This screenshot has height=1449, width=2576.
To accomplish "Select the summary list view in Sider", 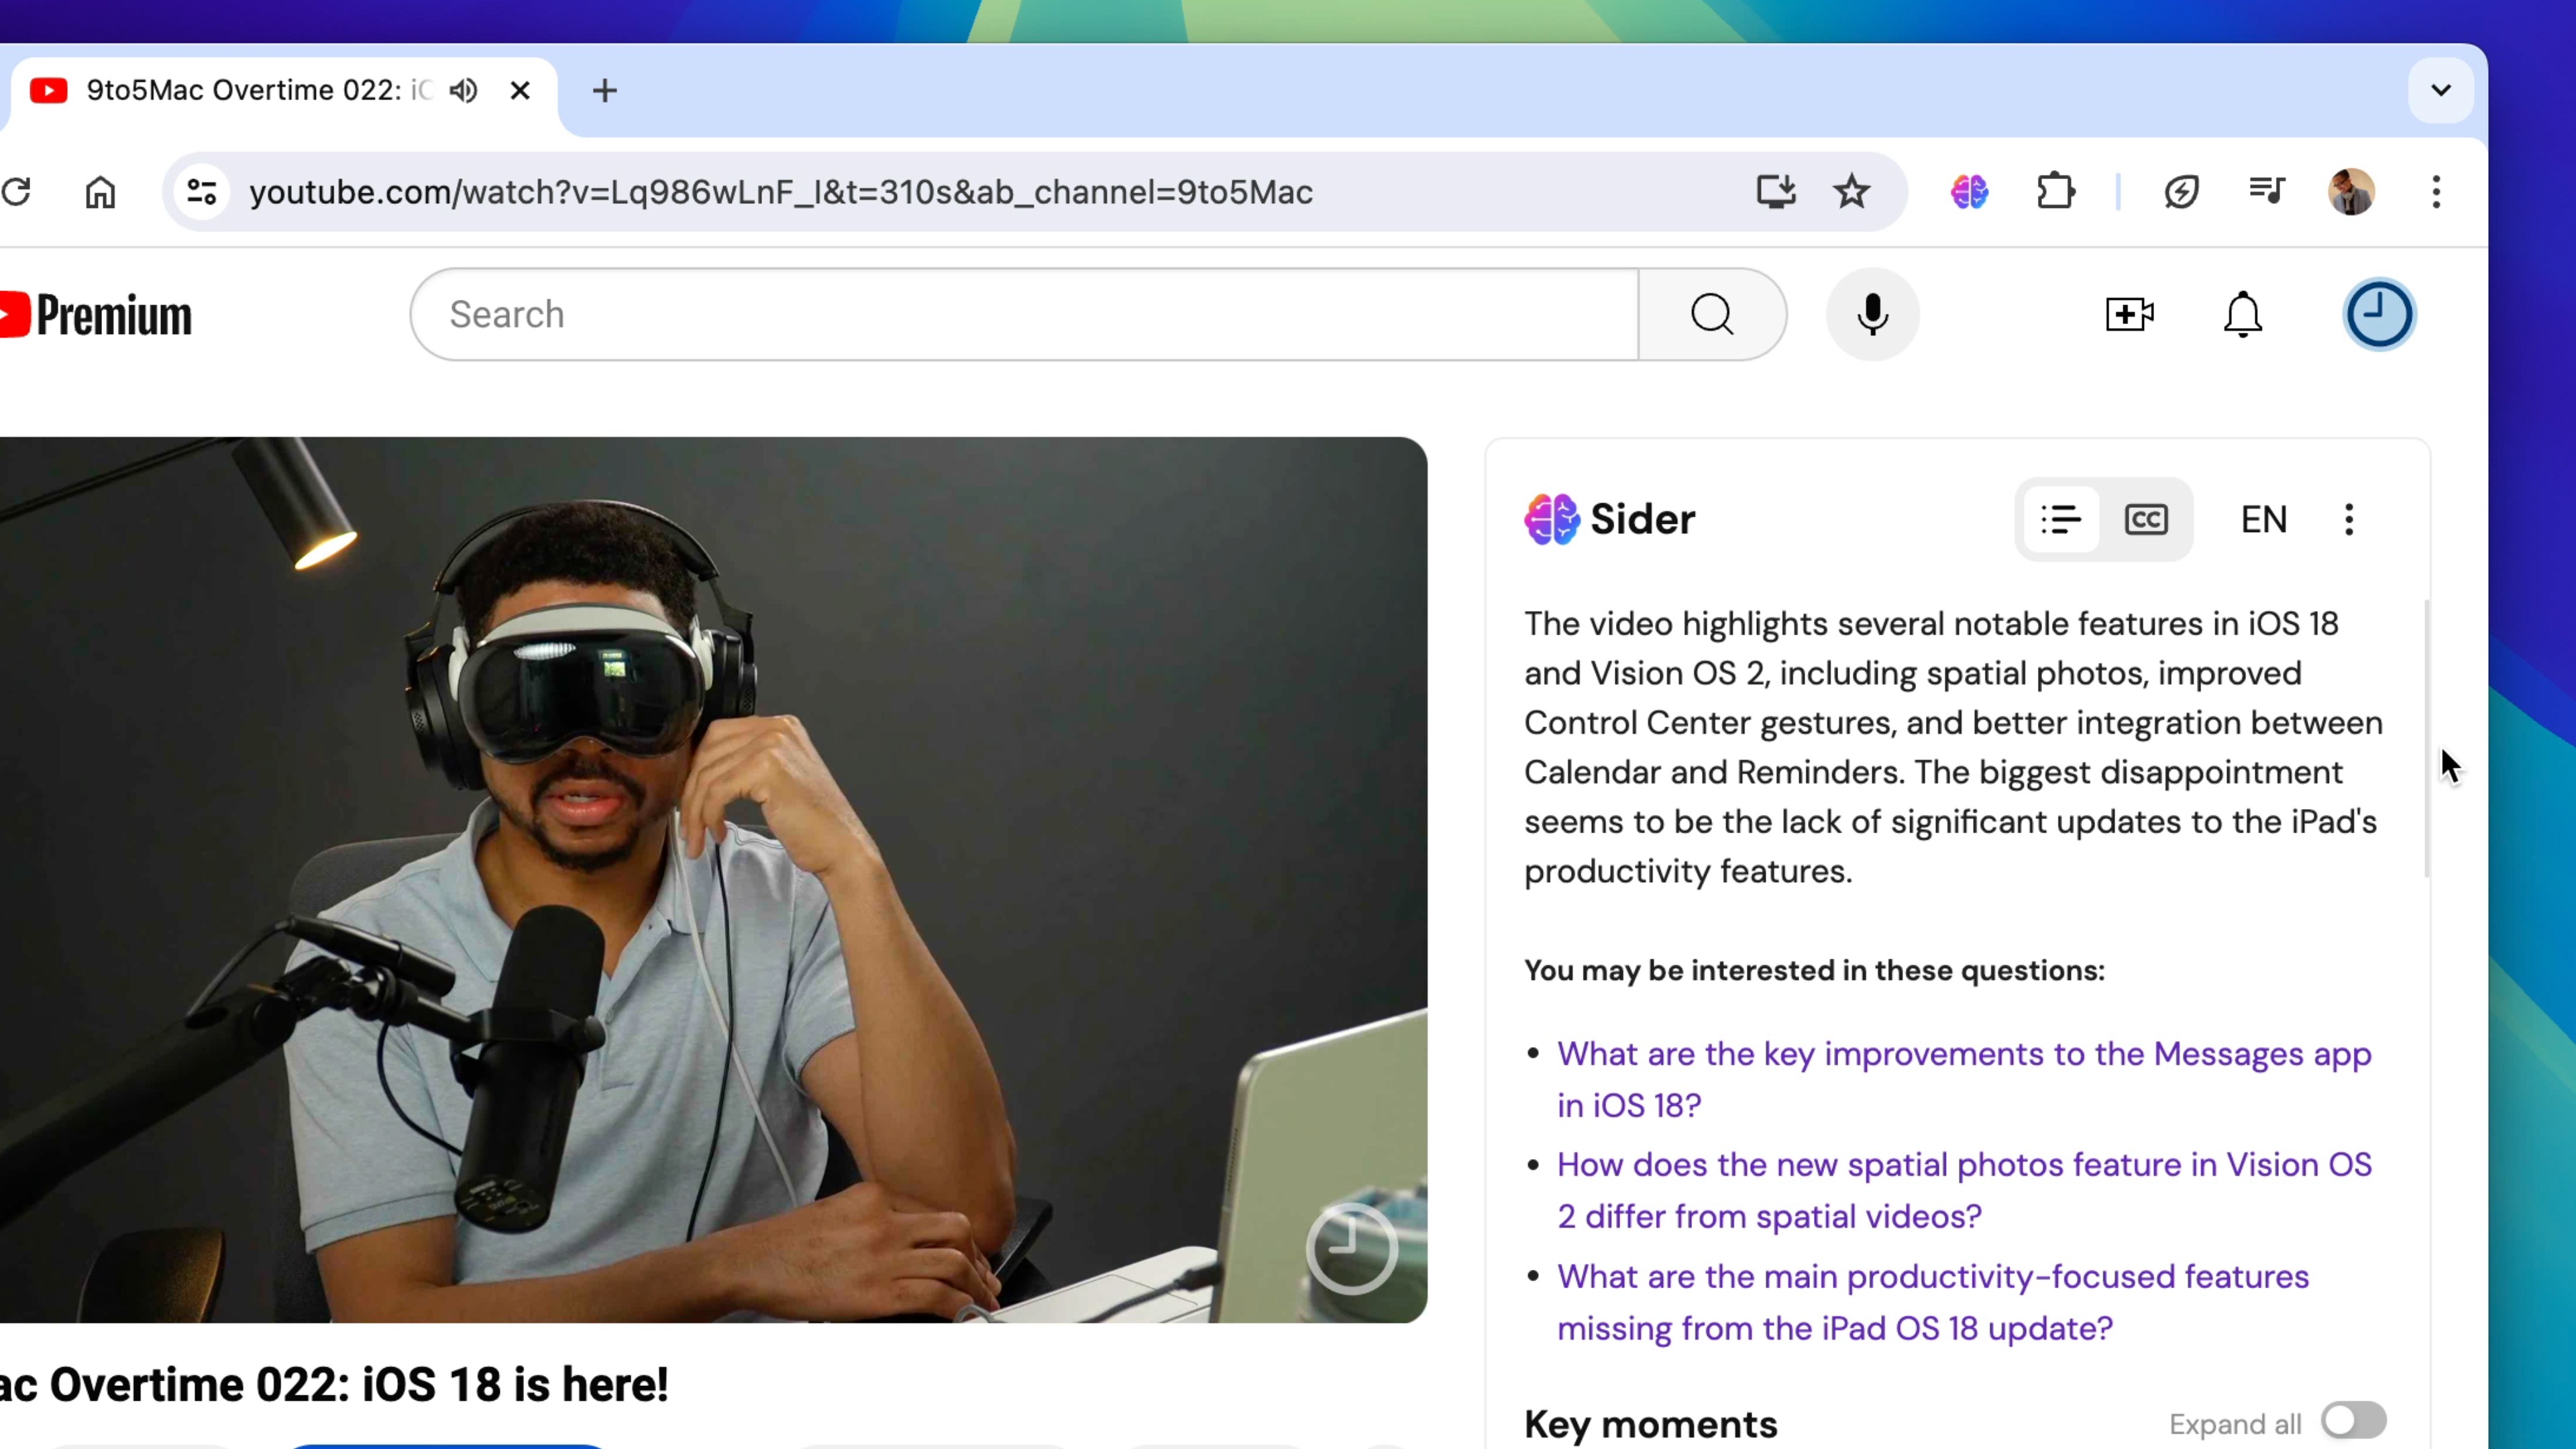I will (x=2061, y=519).
